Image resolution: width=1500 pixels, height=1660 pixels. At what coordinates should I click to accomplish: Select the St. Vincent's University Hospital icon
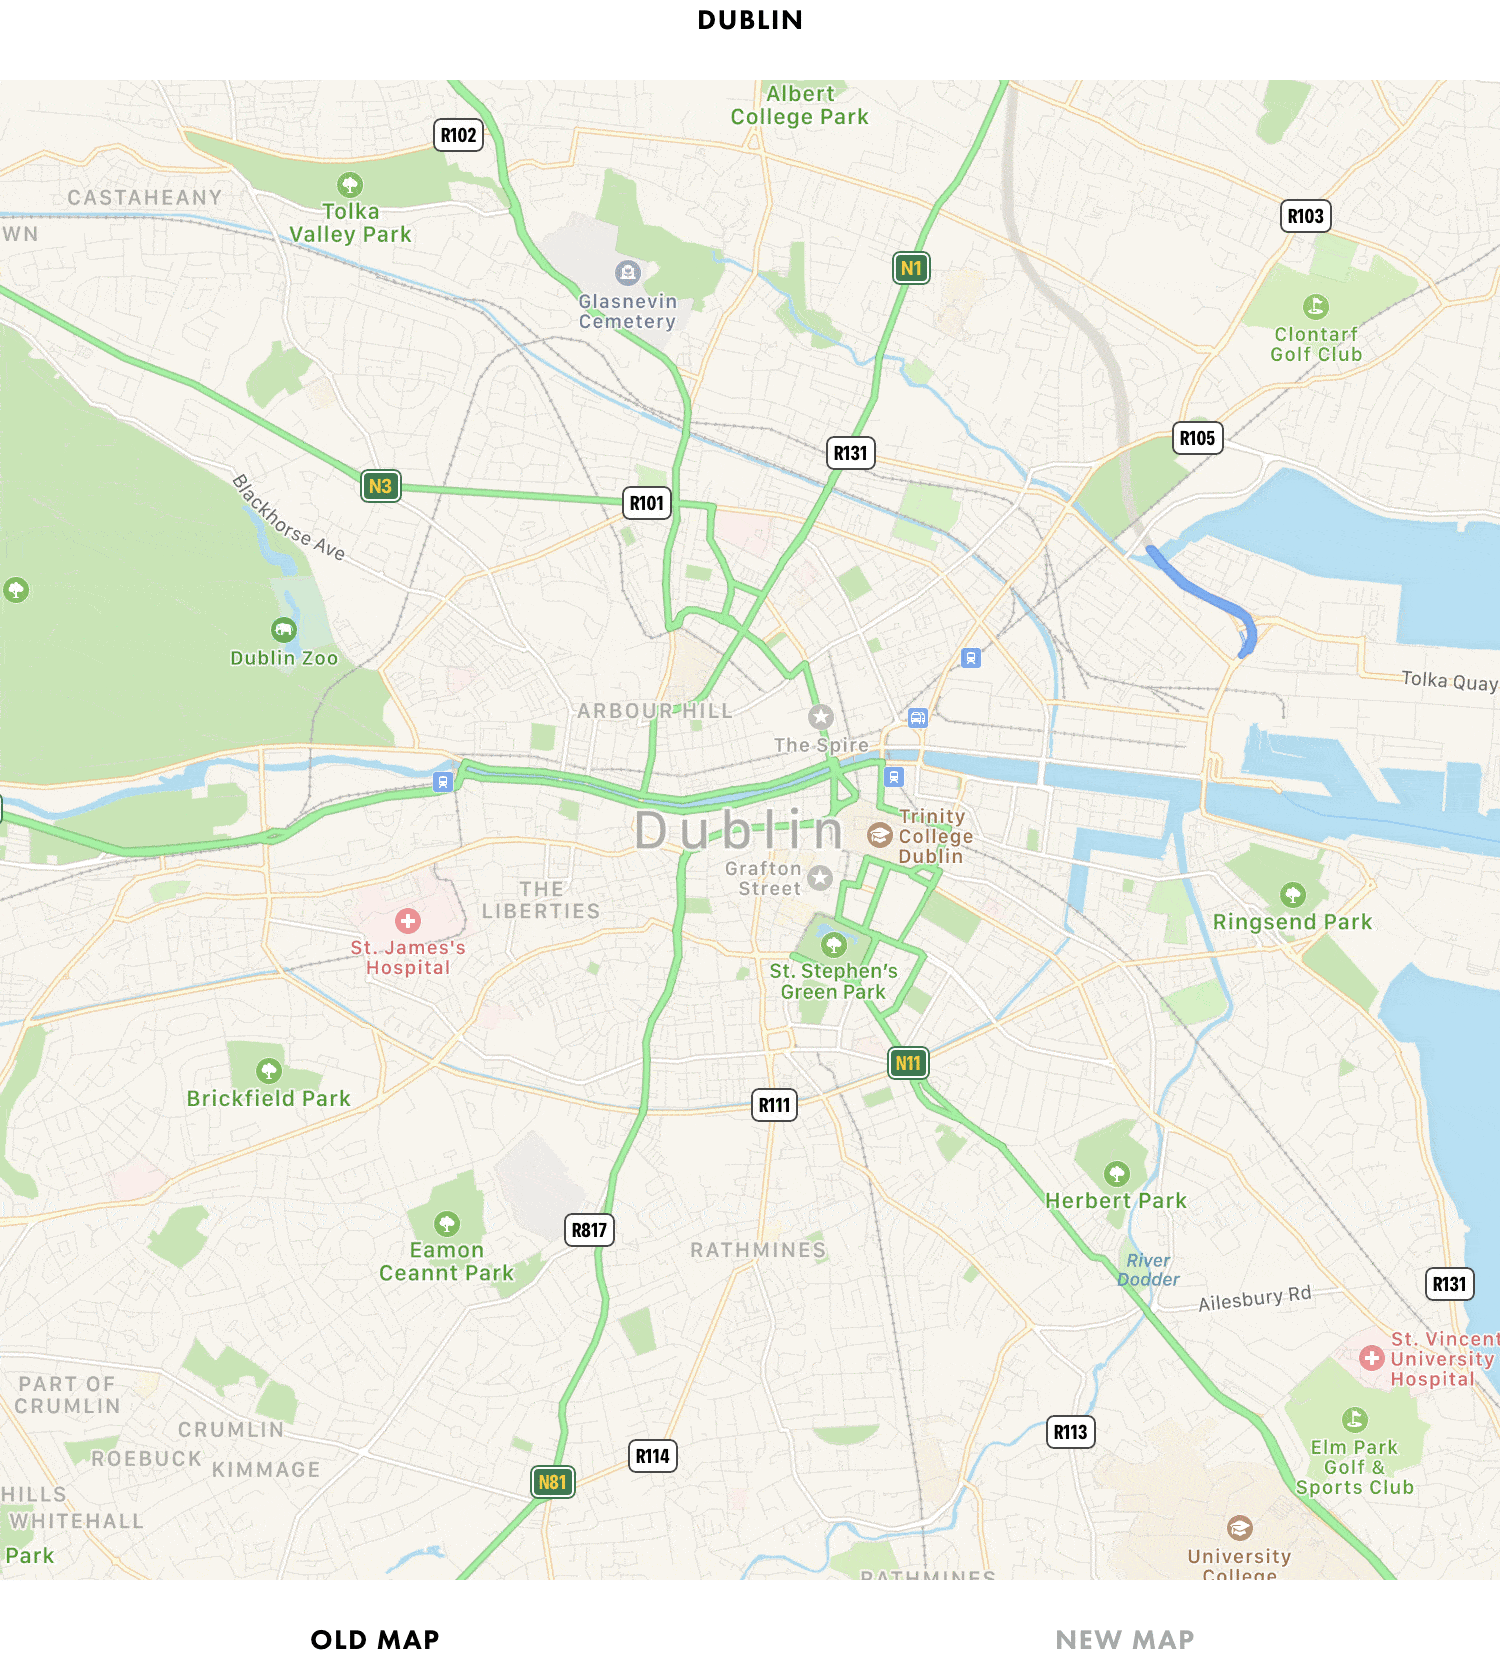[x=1372, y=1358]
